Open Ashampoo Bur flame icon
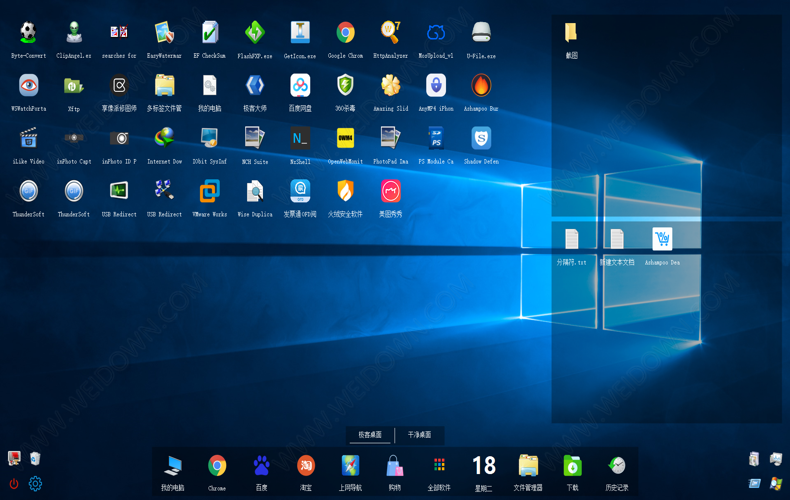Viewport: 790px width, 500px height. click(x=481, y=86)
